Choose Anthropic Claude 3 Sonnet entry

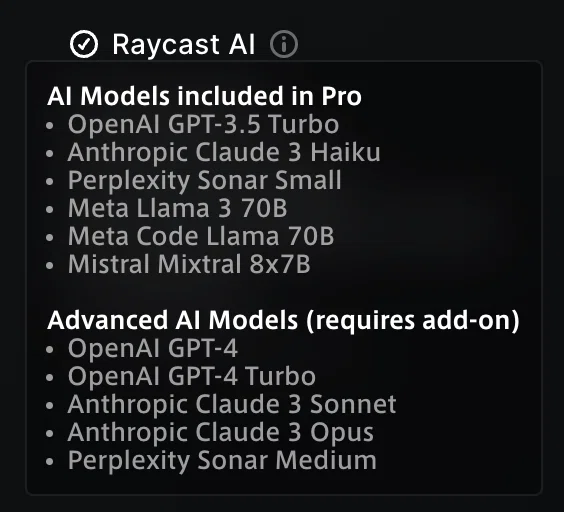pyautogui.click(x=232, y=404)
